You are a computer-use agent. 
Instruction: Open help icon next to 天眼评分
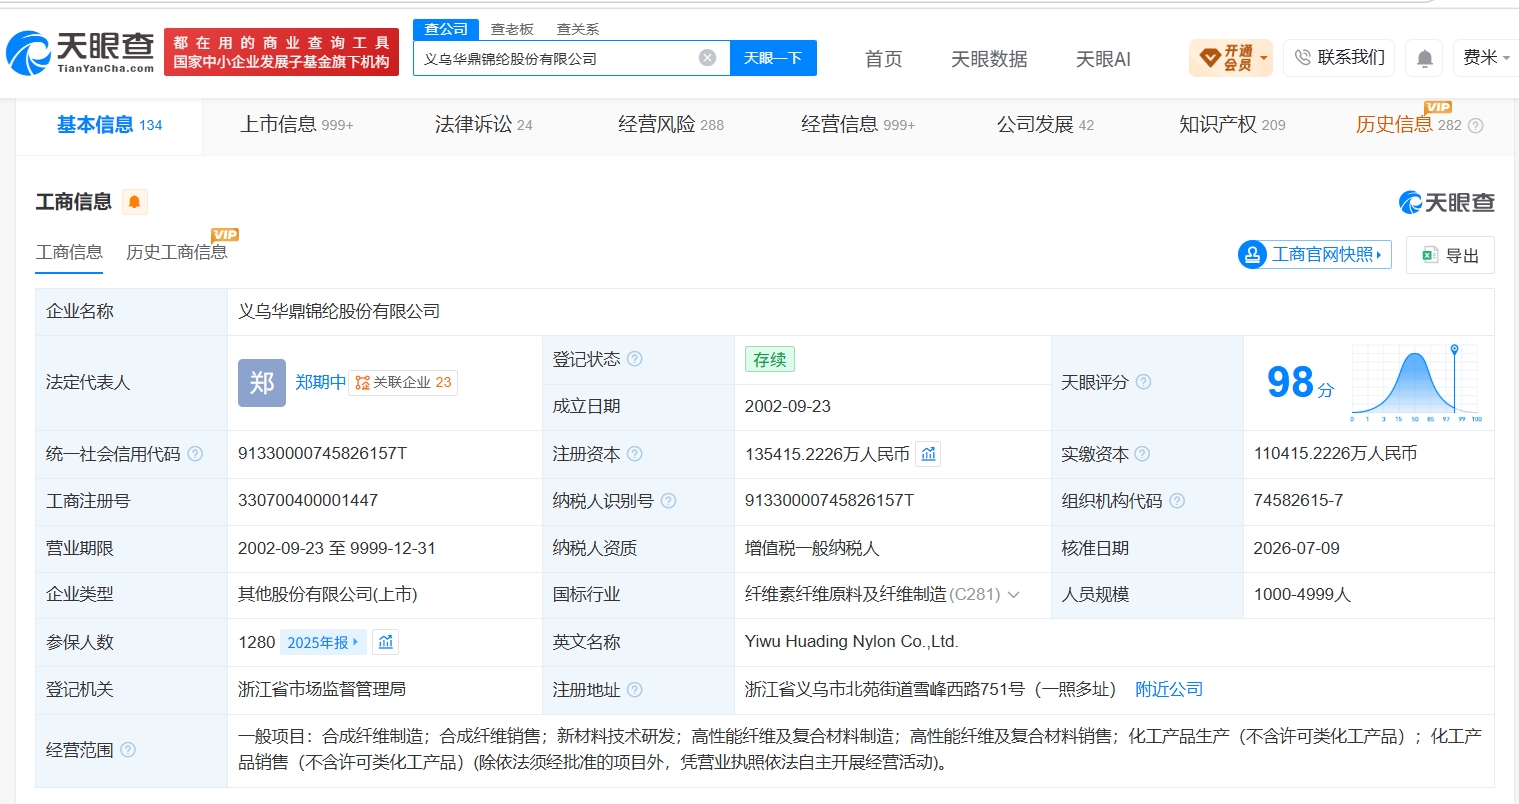[x=1143, y=382]
